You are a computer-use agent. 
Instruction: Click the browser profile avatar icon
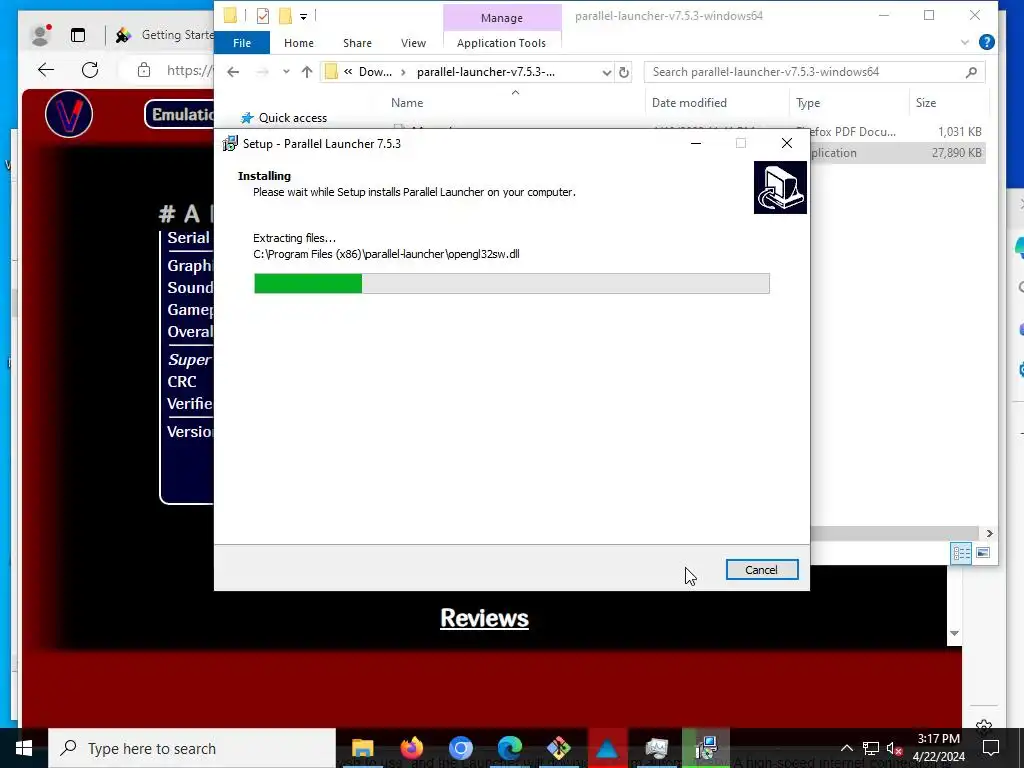(x=40, y=35)
